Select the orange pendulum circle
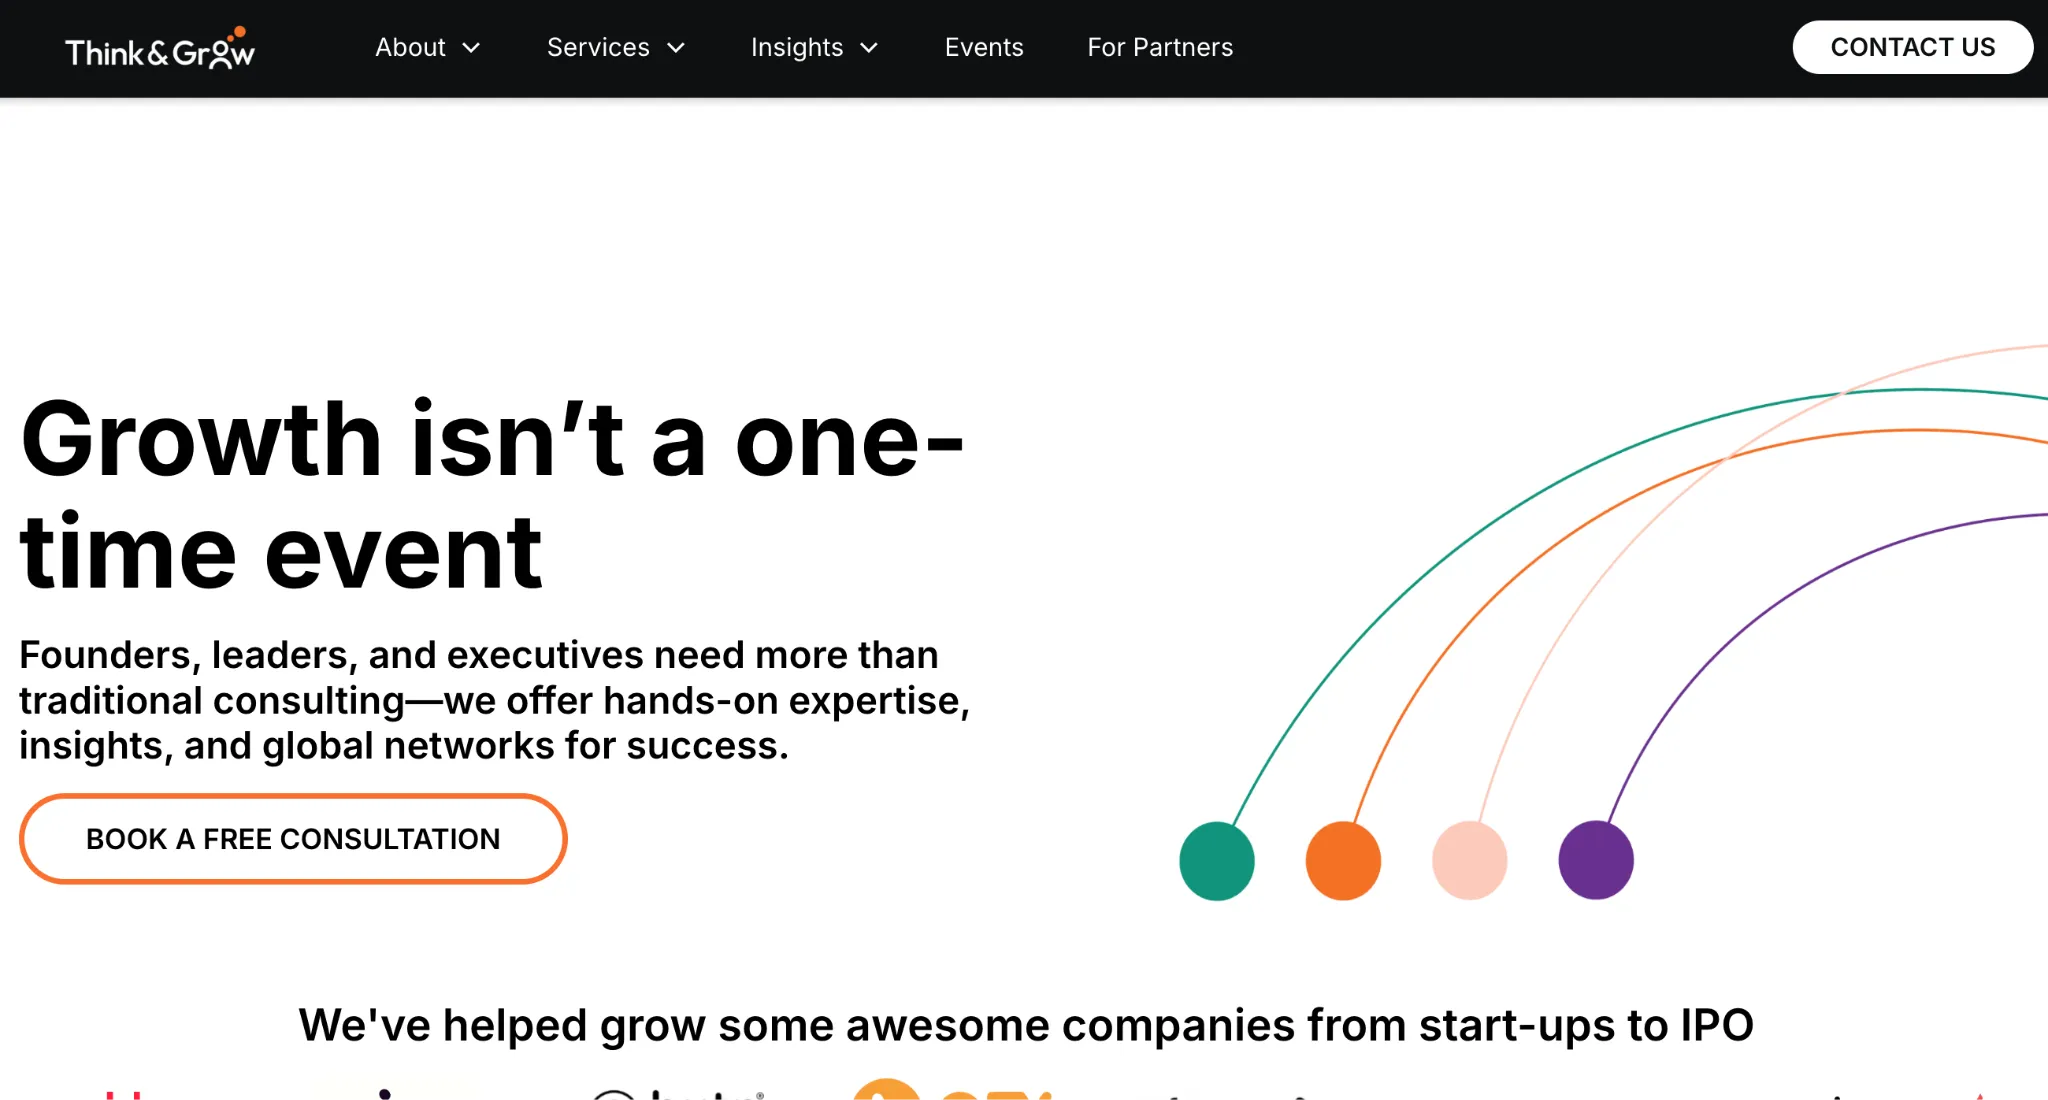Image resolution: width=2048 pixels, height=1100 pixels. tap(1342, 861)
